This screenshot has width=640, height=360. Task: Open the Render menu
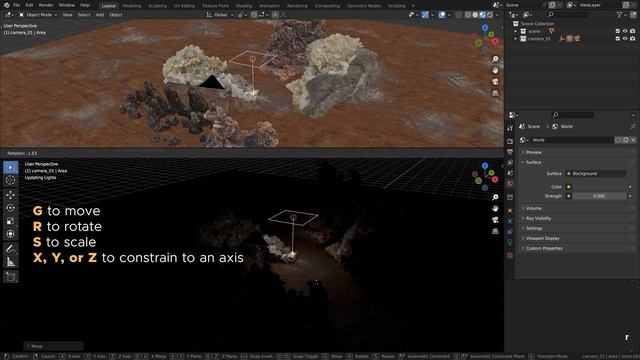46,5
